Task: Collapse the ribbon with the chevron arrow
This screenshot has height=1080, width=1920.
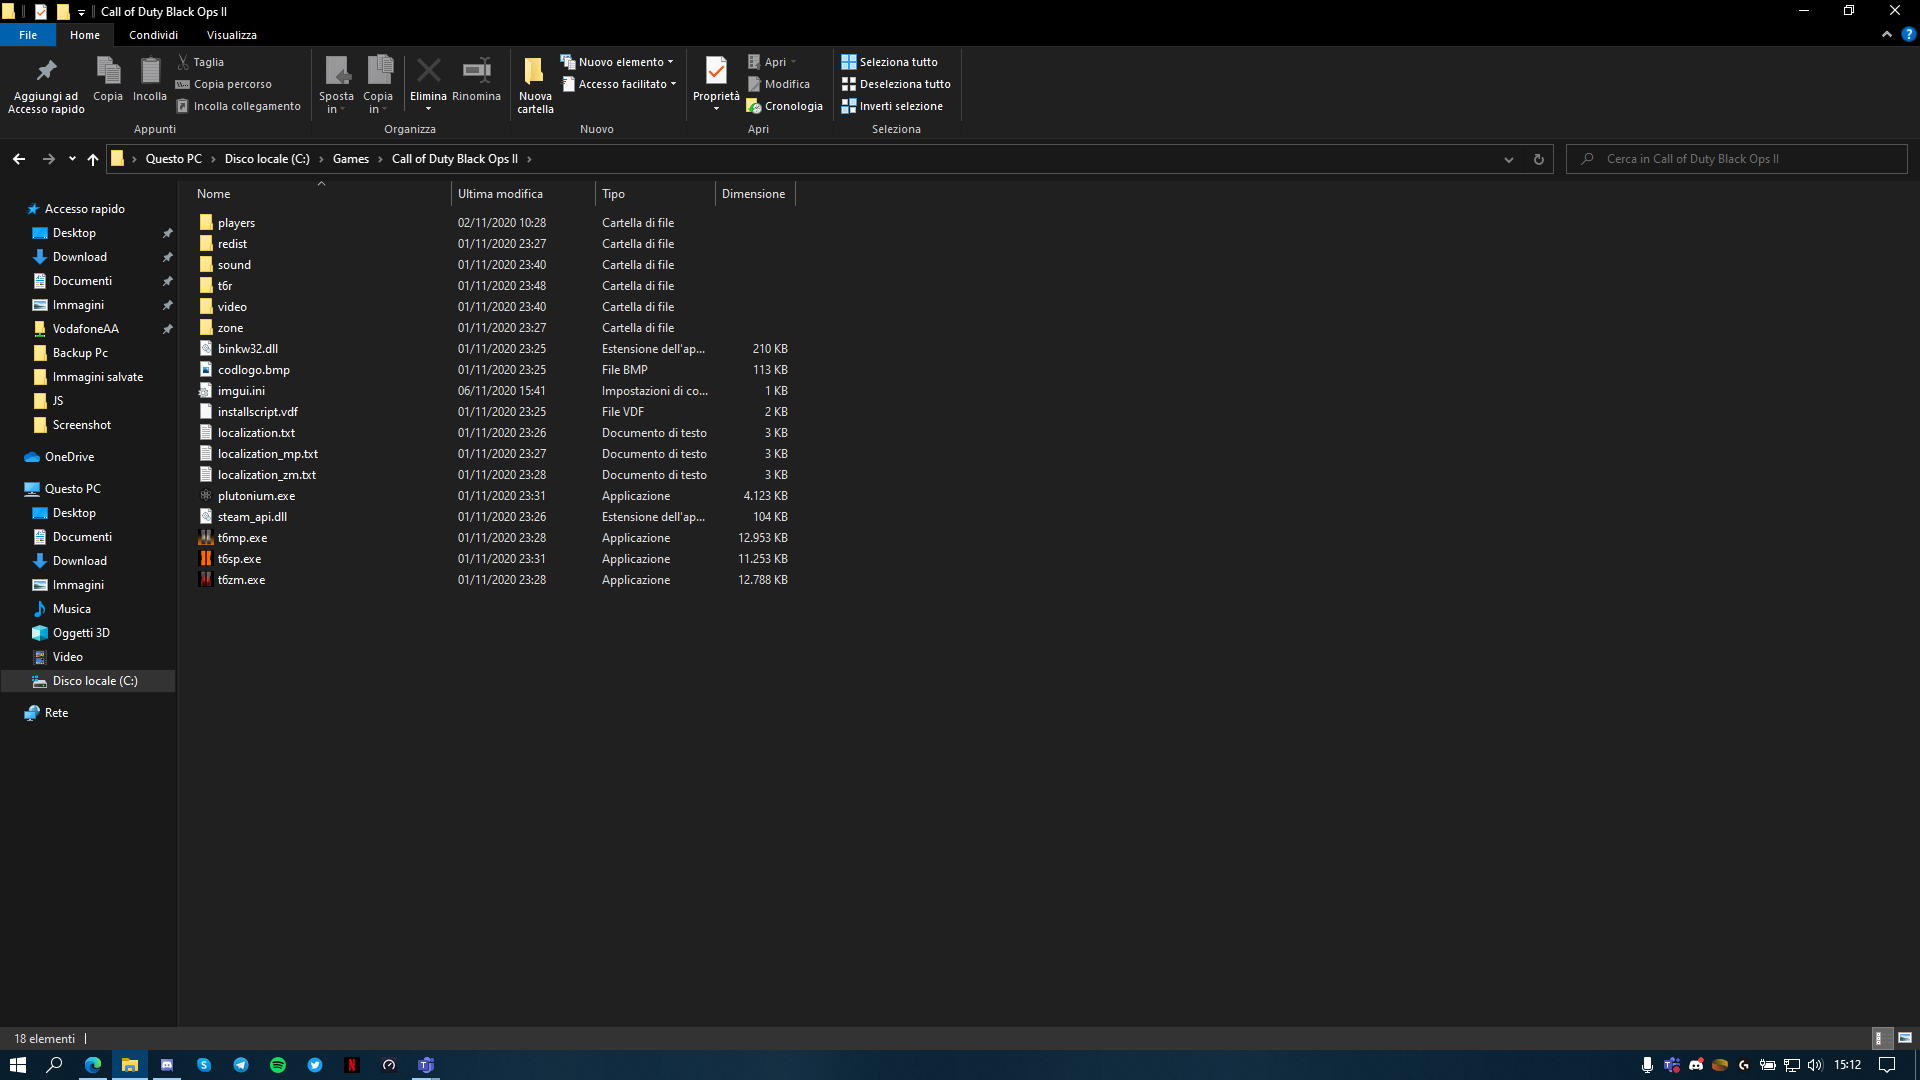Action: tap(1887, 34)
